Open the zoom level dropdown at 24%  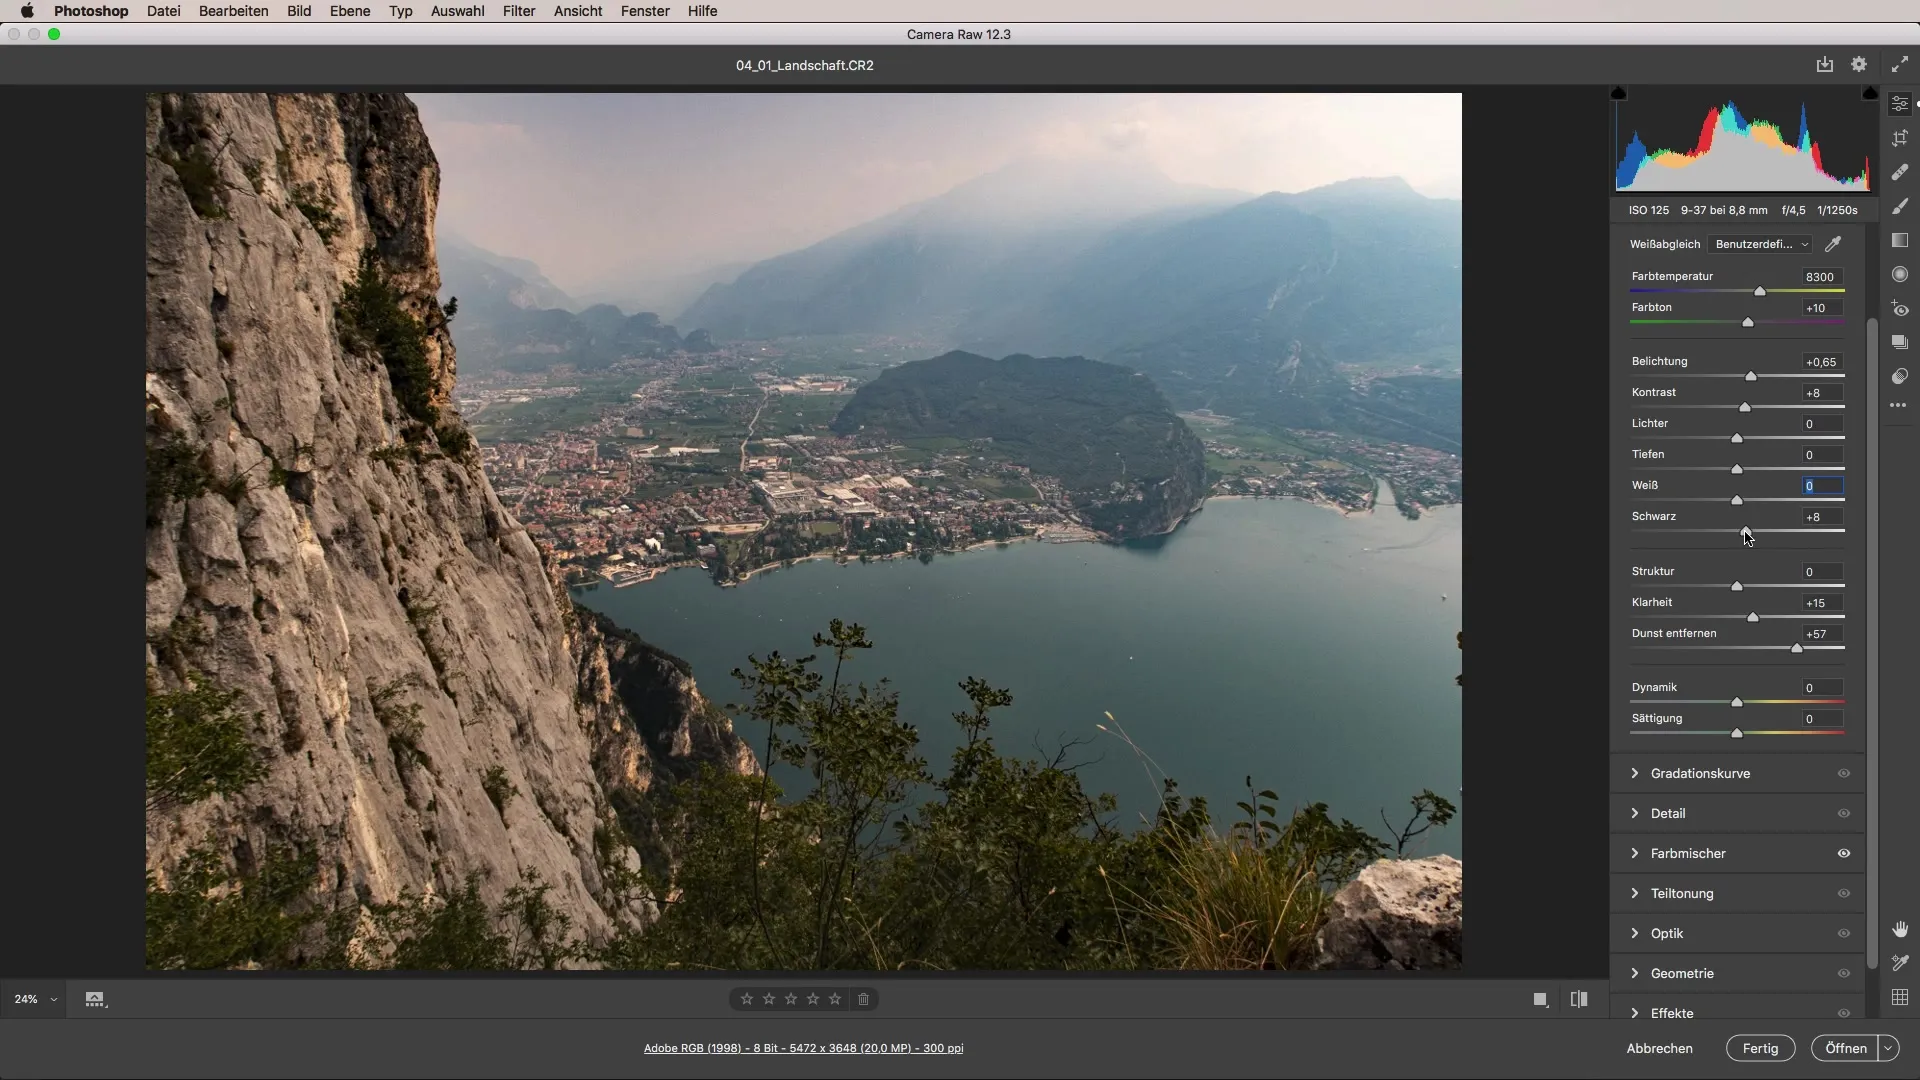(53, 999)
